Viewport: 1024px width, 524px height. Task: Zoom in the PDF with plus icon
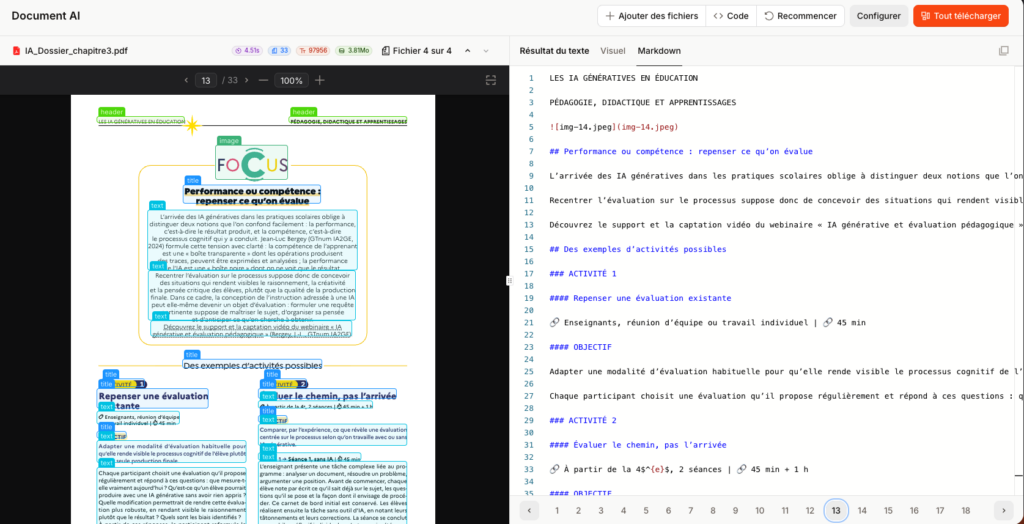319,80
